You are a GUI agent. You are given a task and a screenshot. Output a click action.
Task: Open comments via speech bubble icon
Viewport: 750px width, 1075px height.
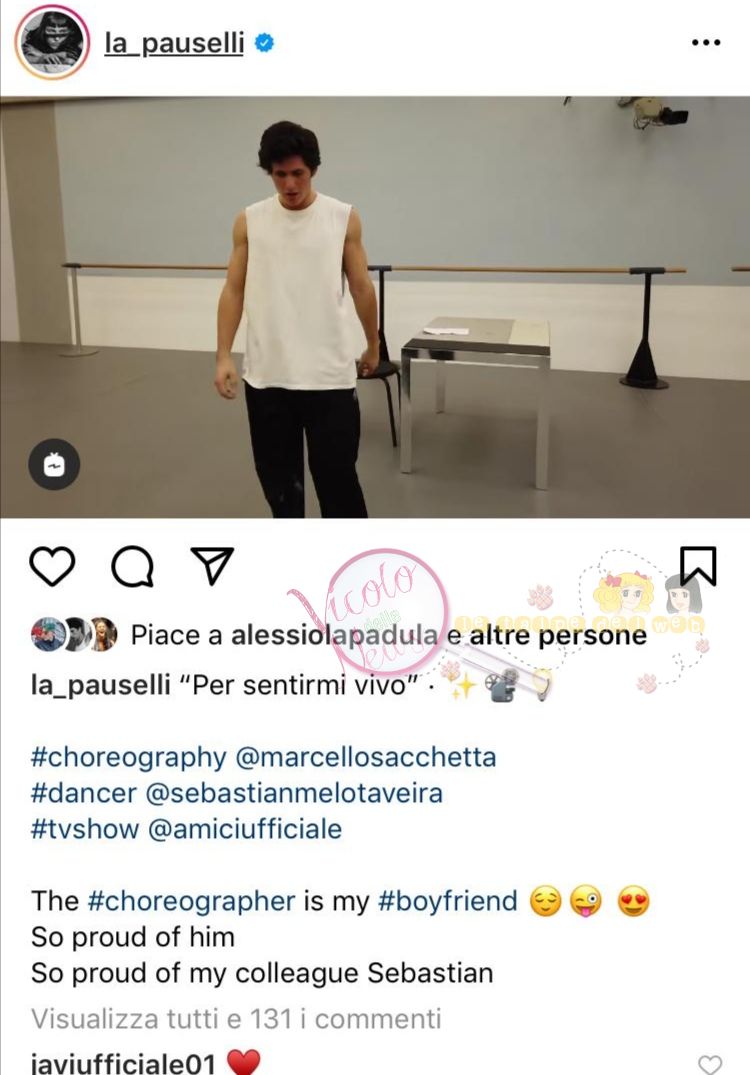[132, 566]
